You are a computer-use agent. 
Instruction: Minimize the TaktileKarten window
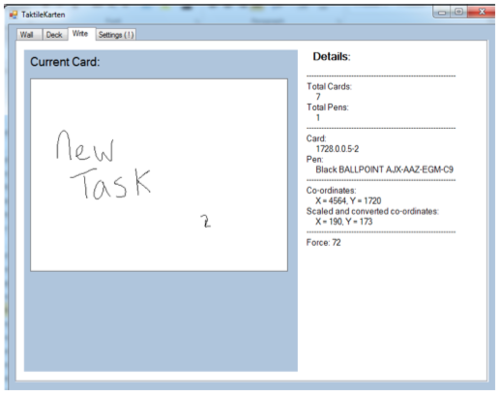pyautogui.click(x=442, y=12)
